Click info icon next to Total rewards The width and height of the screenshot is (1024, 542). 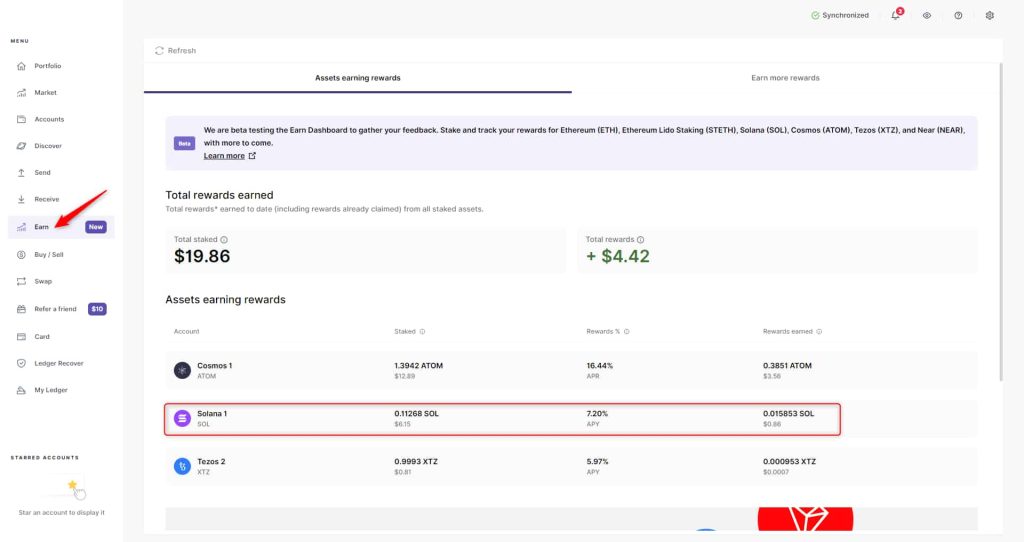[640, 240]
